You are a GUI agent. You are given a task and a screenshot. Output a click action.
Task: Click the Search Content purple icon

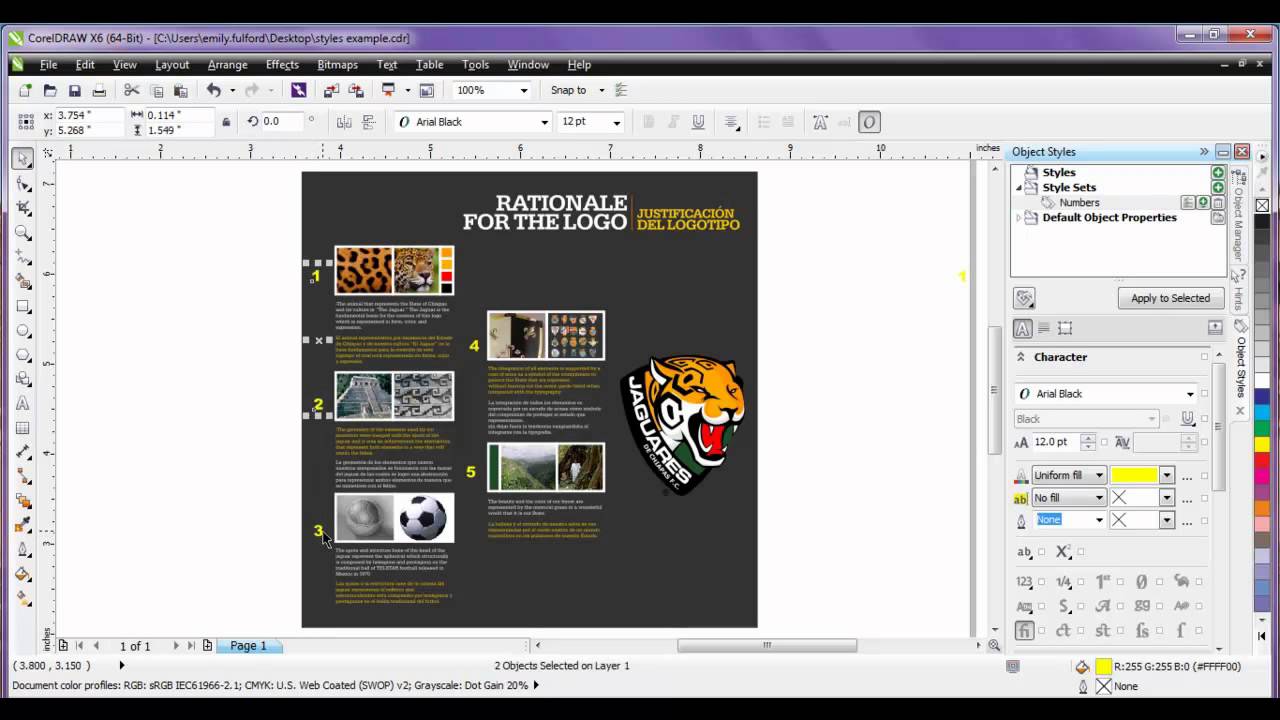point(298,90)
